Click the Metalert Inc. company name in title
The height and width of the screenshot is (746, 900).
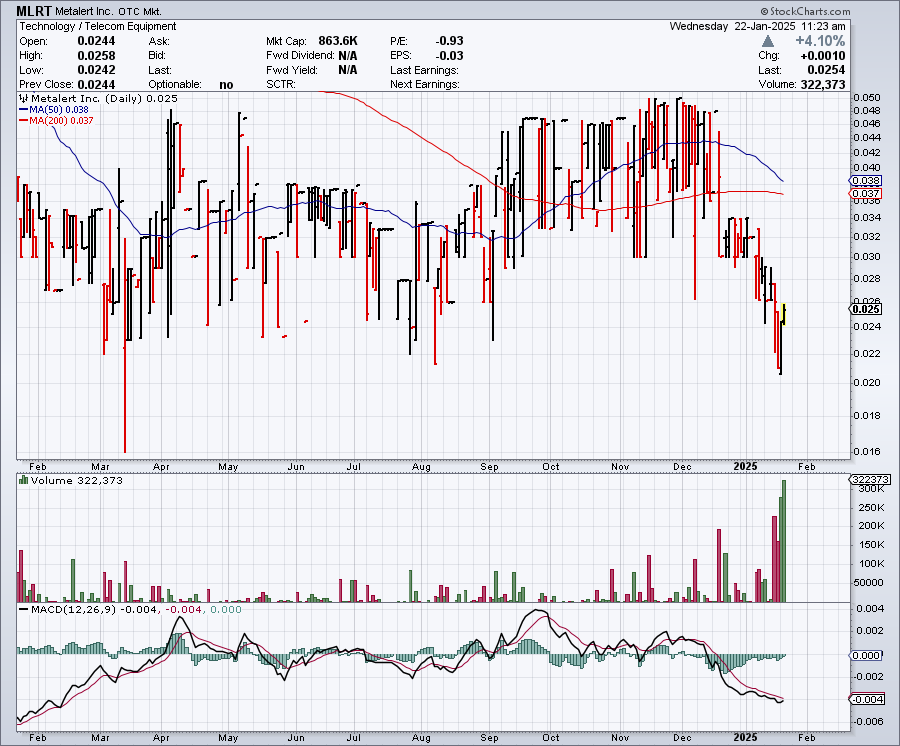click(x=84, y=11)
